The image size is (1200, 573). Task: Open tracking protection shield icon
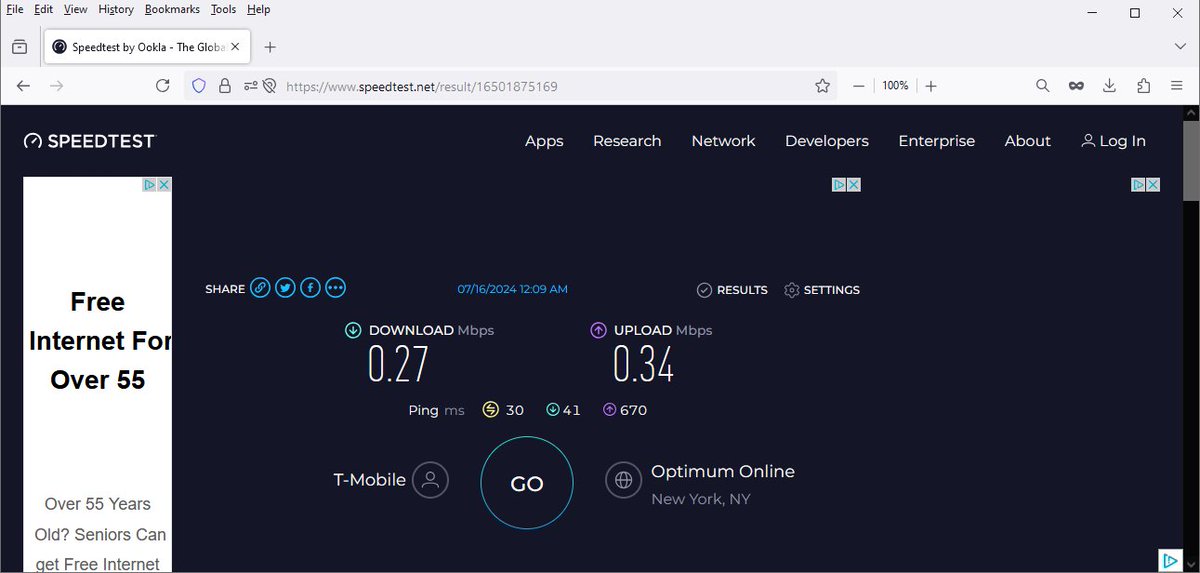(198, 86)
